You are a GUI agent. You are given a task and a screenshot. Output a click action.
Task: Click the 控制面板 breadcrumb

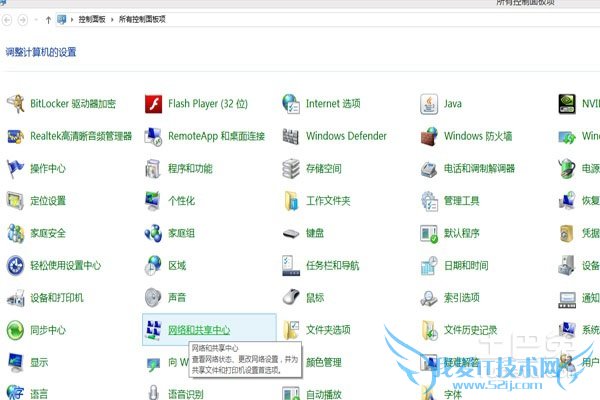click(x=92, y=19)
